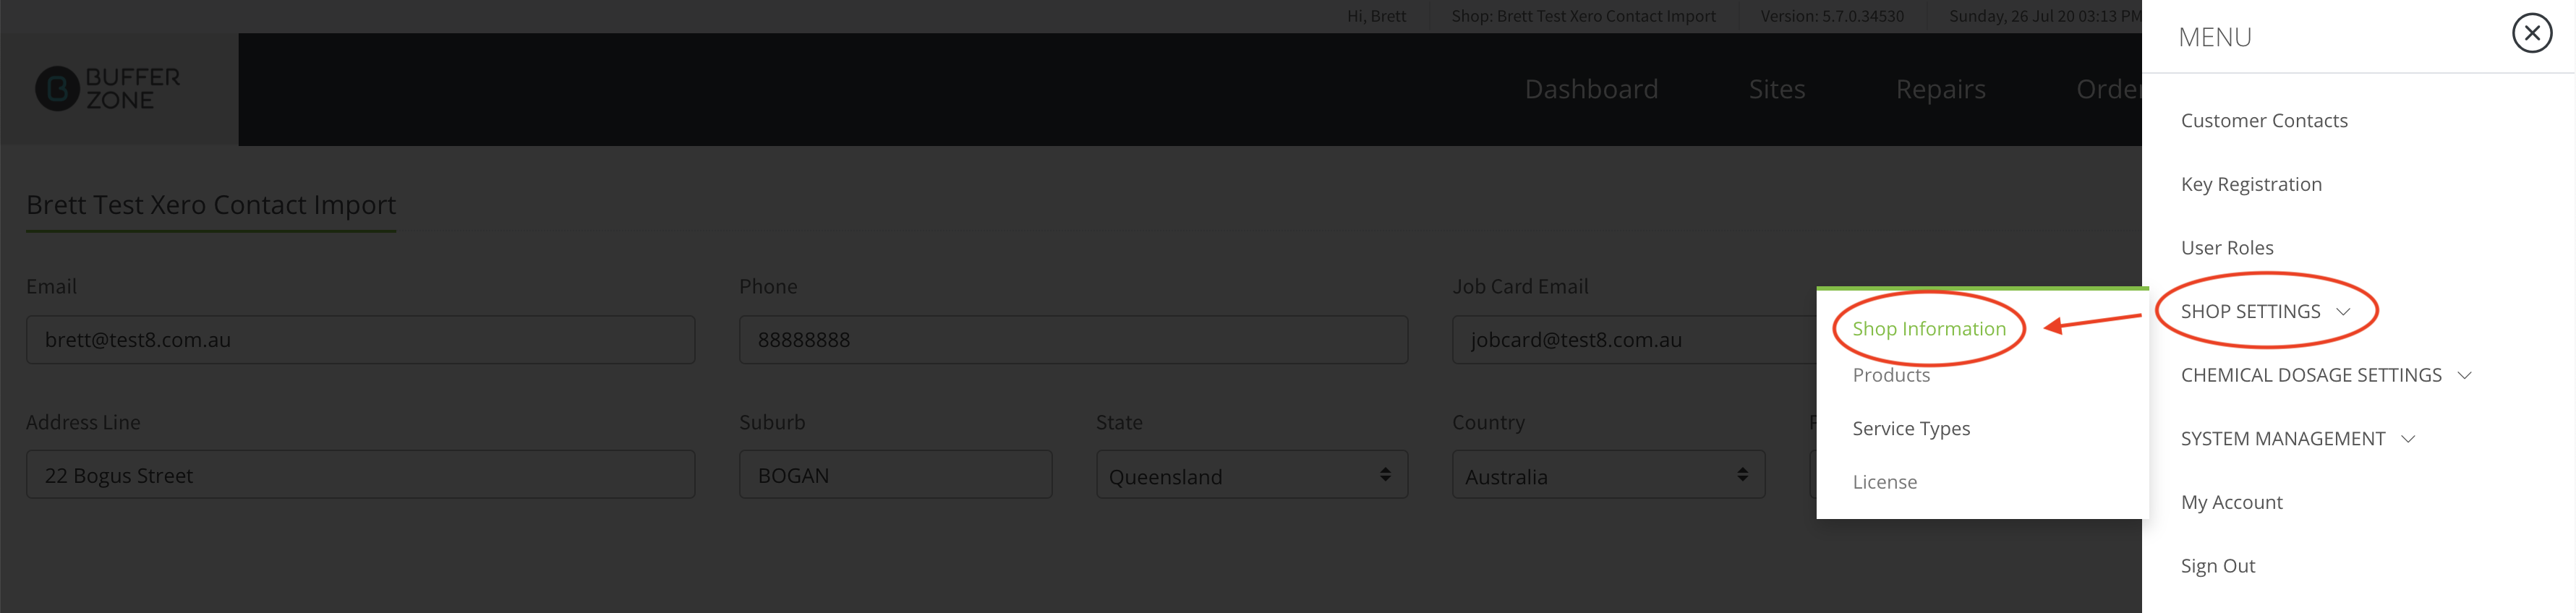Click the date and time text
The image size is (2576, 613).
point(2044,16)
